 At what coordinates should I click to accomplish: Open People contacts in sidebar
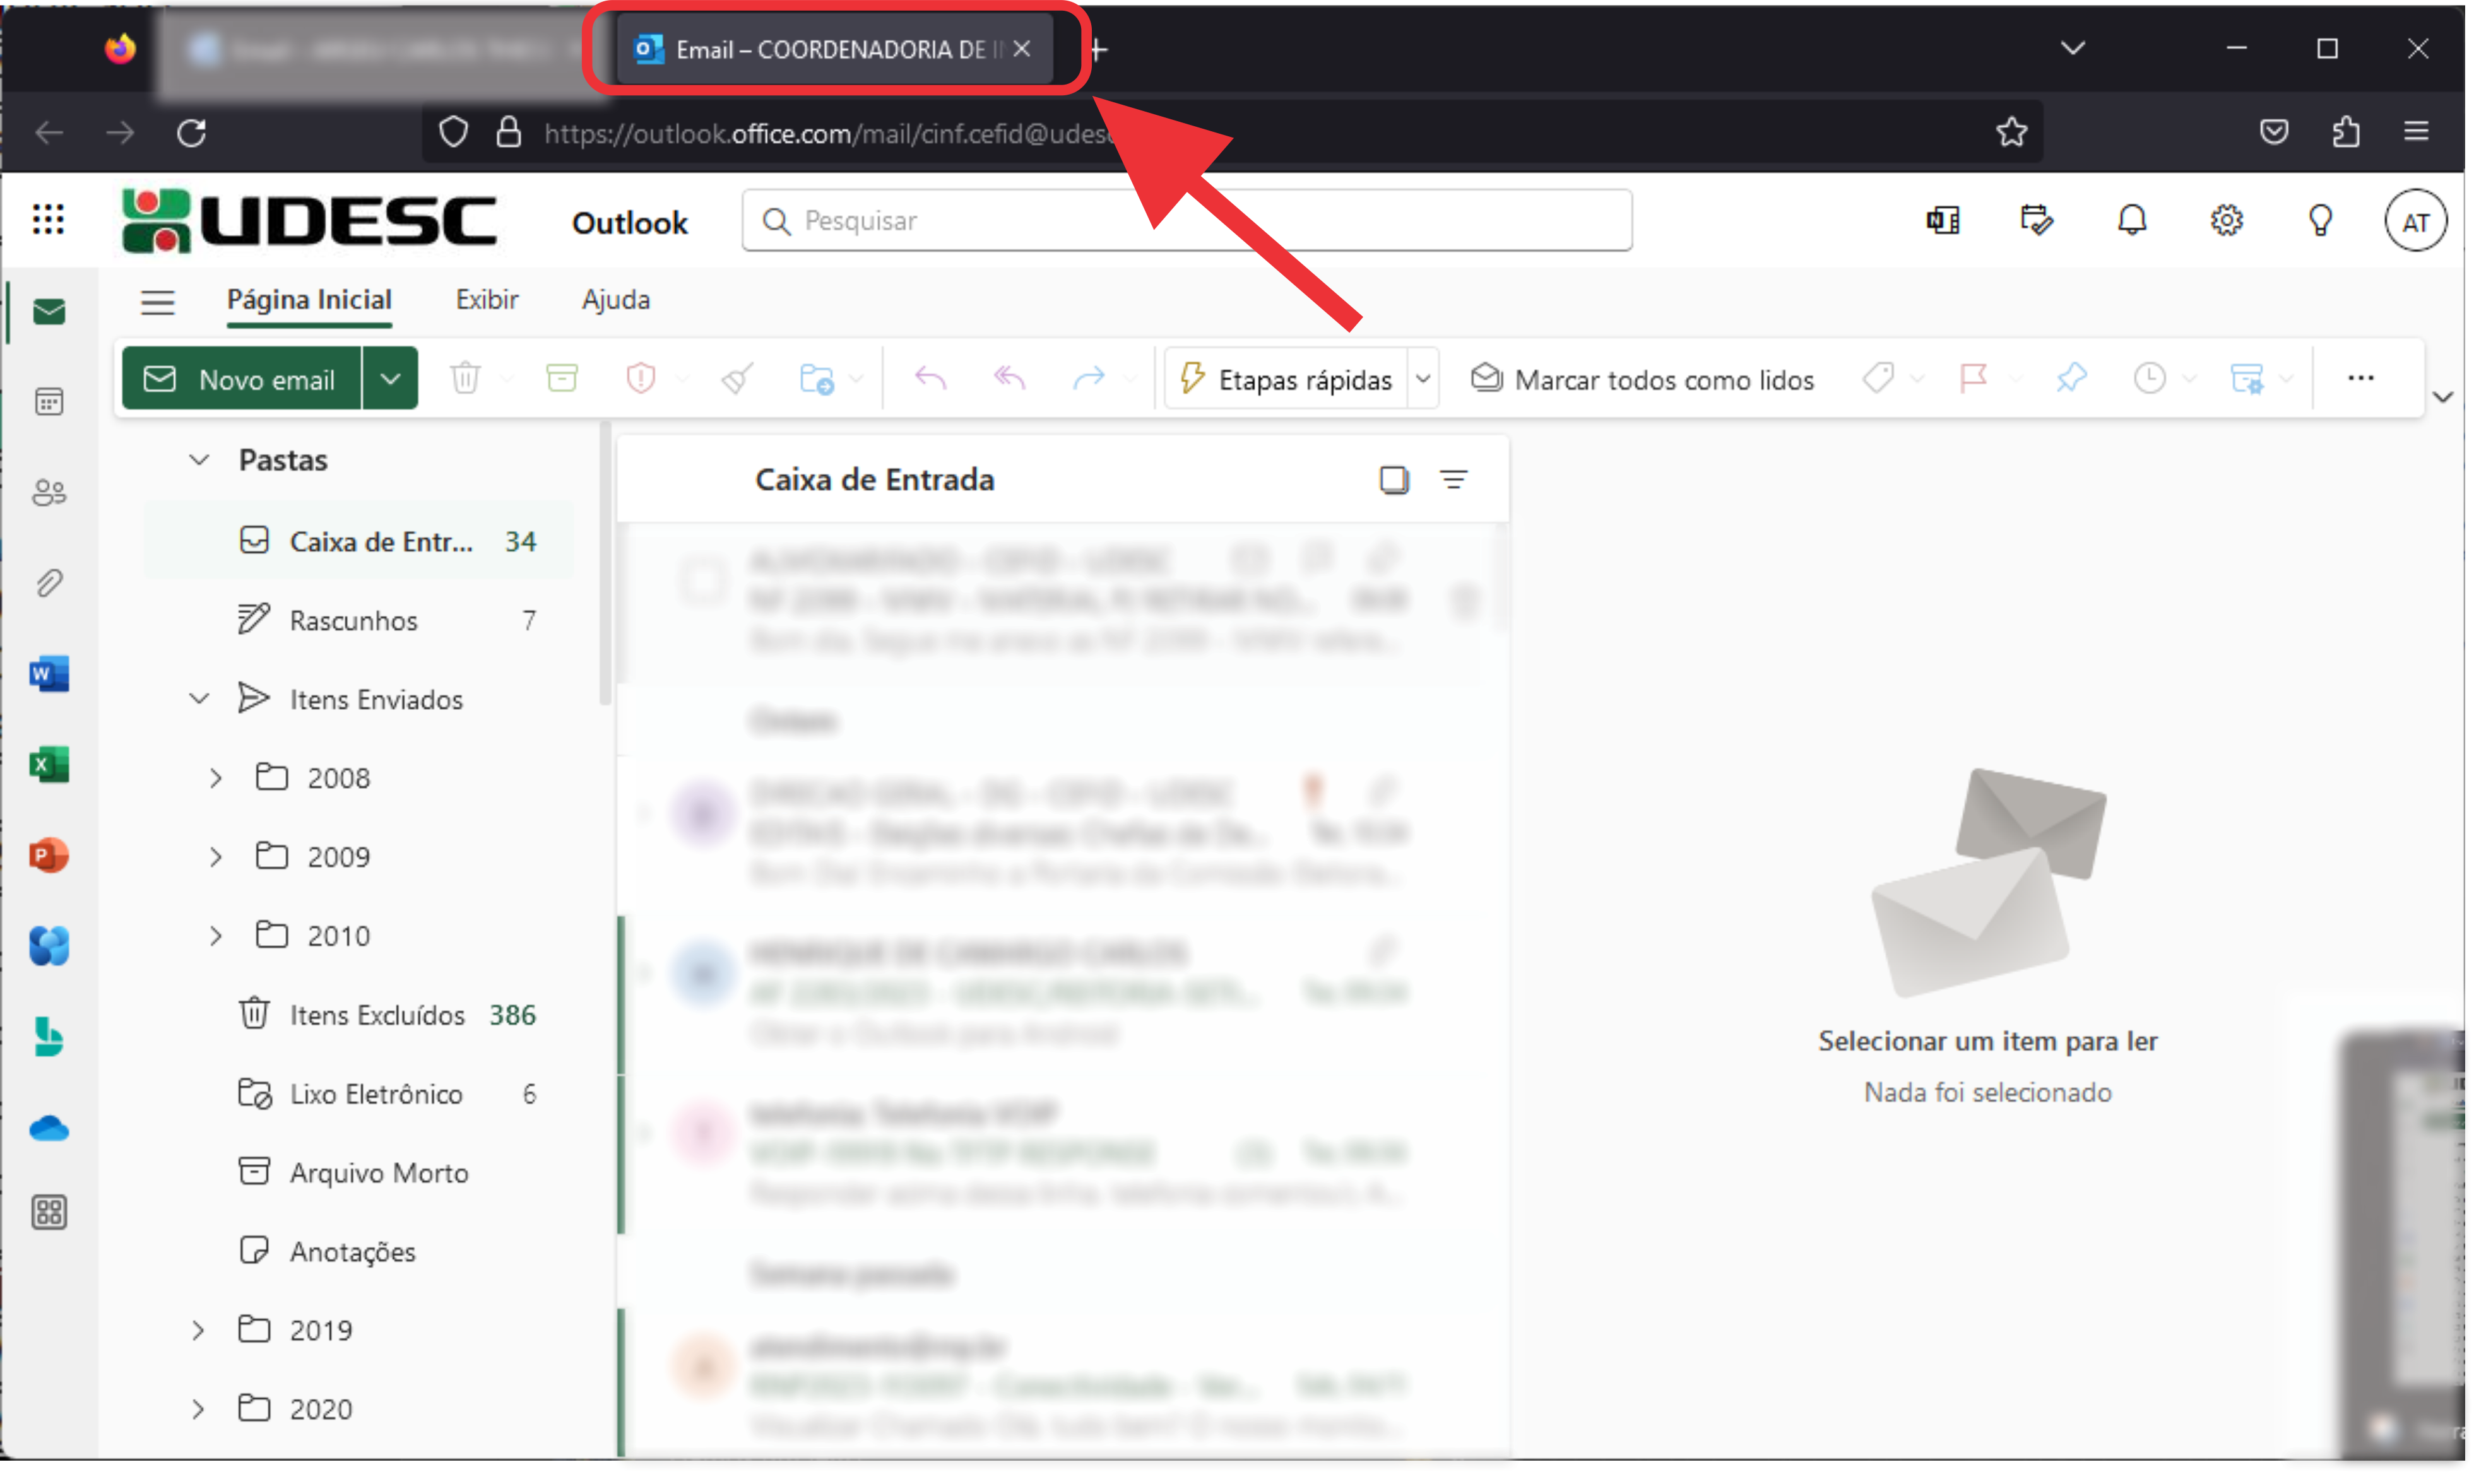[x=48, y=492]
